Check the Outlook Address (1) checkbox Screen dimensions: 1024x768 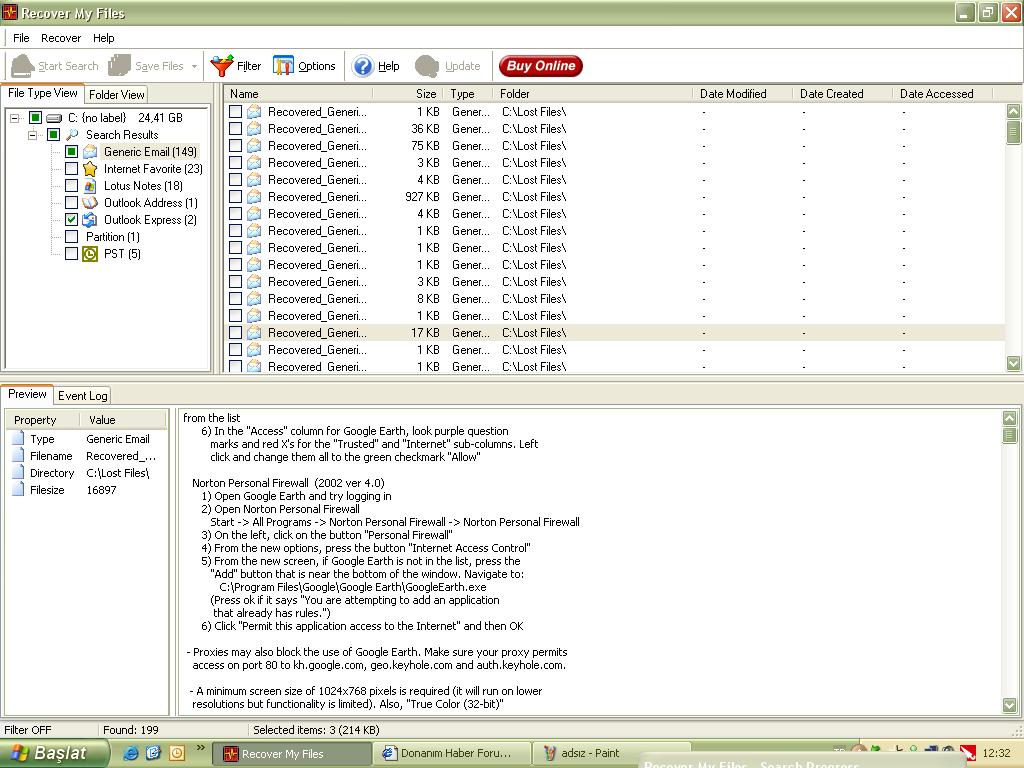pos(71,202)
